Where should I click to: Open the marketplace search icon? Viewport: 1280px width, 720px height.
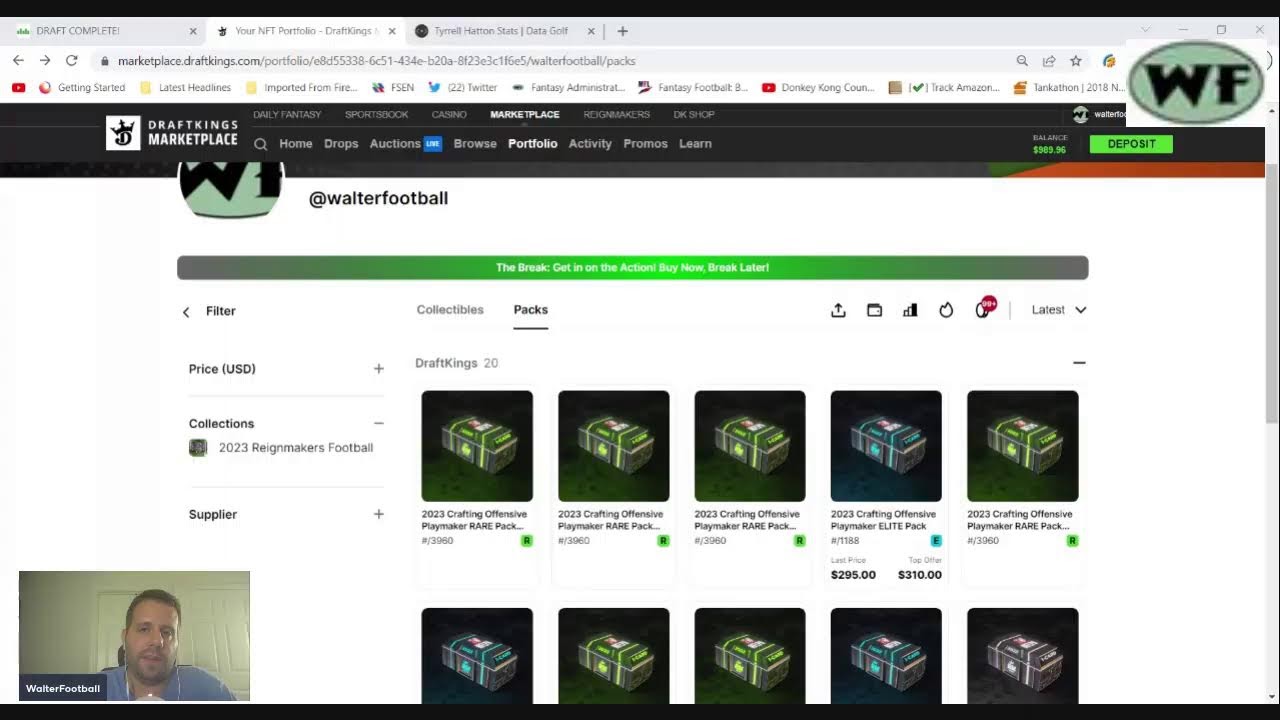click(x=260, y=144)
